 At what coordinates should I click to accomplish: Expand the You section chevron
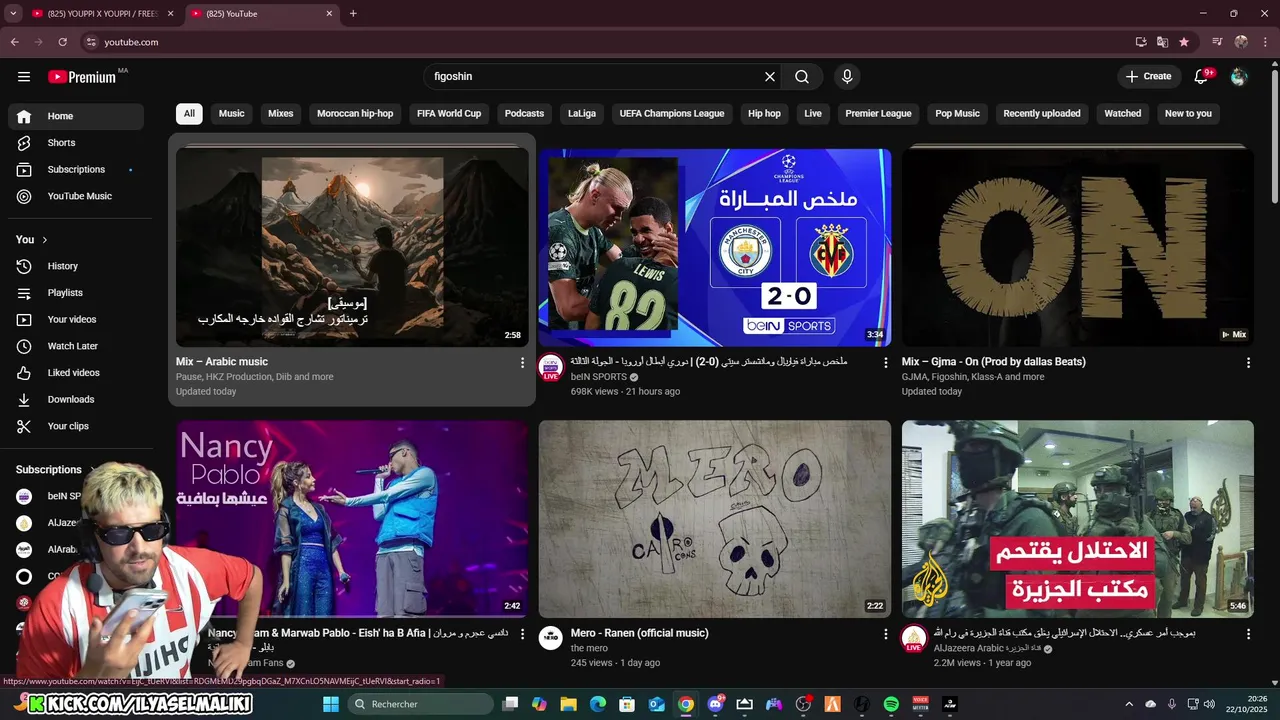click(x=45, y=240)
